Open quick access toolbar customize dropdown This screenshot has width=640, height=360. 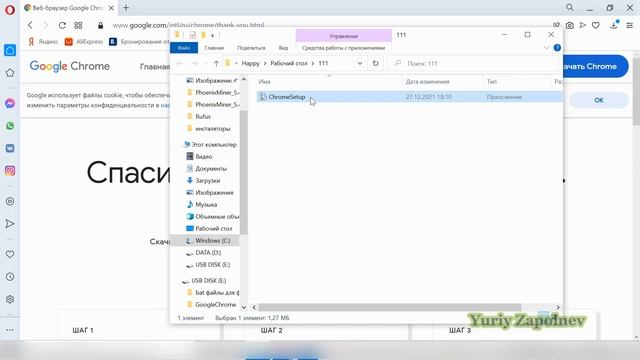tap(212, 36)
